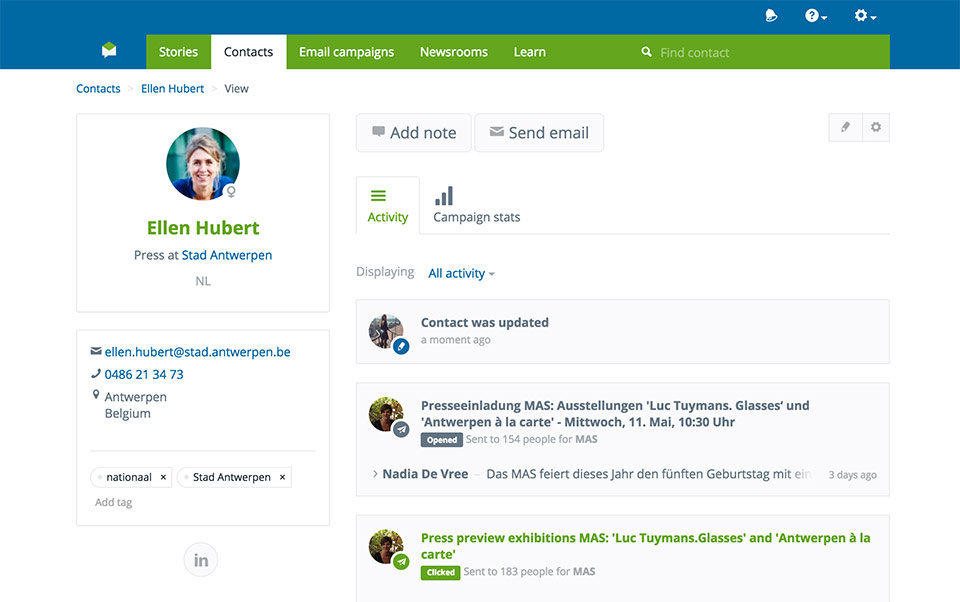Switch to the Newsrooms tab
Image resolution: width=960 pixels, height=602 pixels.
(454, 52)
